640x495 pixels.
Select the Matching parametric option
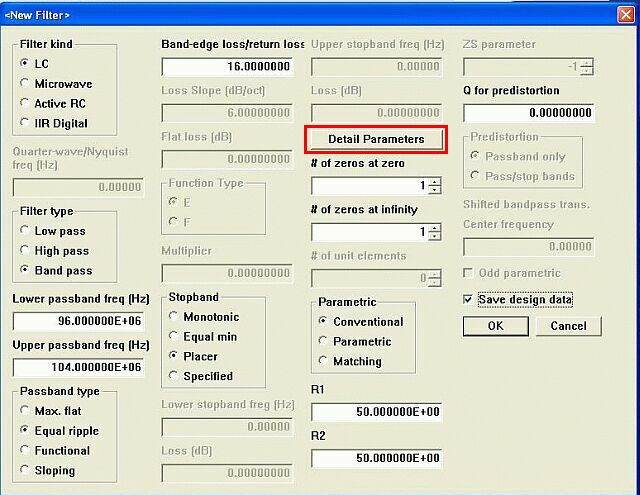[323, 361]
